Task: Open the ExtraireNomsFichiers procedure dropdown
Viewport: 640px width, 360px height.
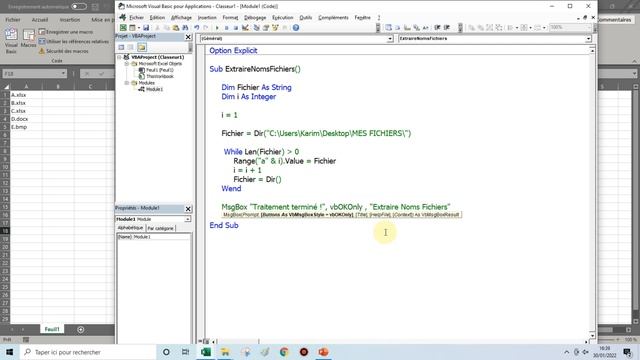Action: coord(588,38)
